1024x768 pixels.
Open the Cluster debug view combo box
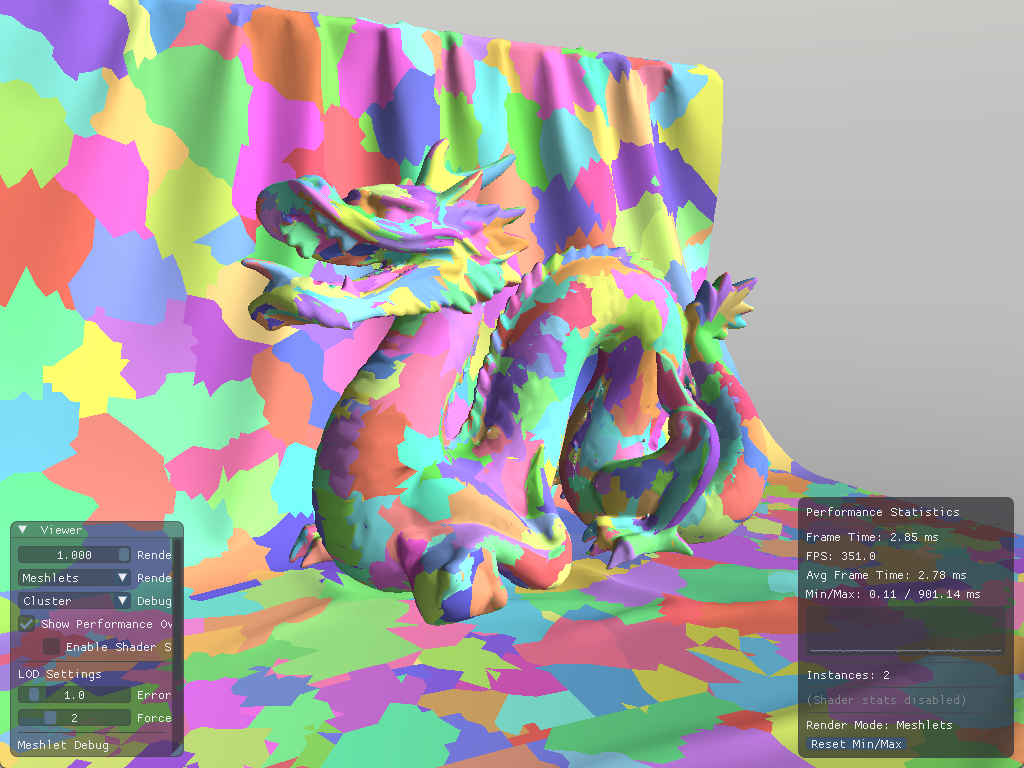click(65, 600)
